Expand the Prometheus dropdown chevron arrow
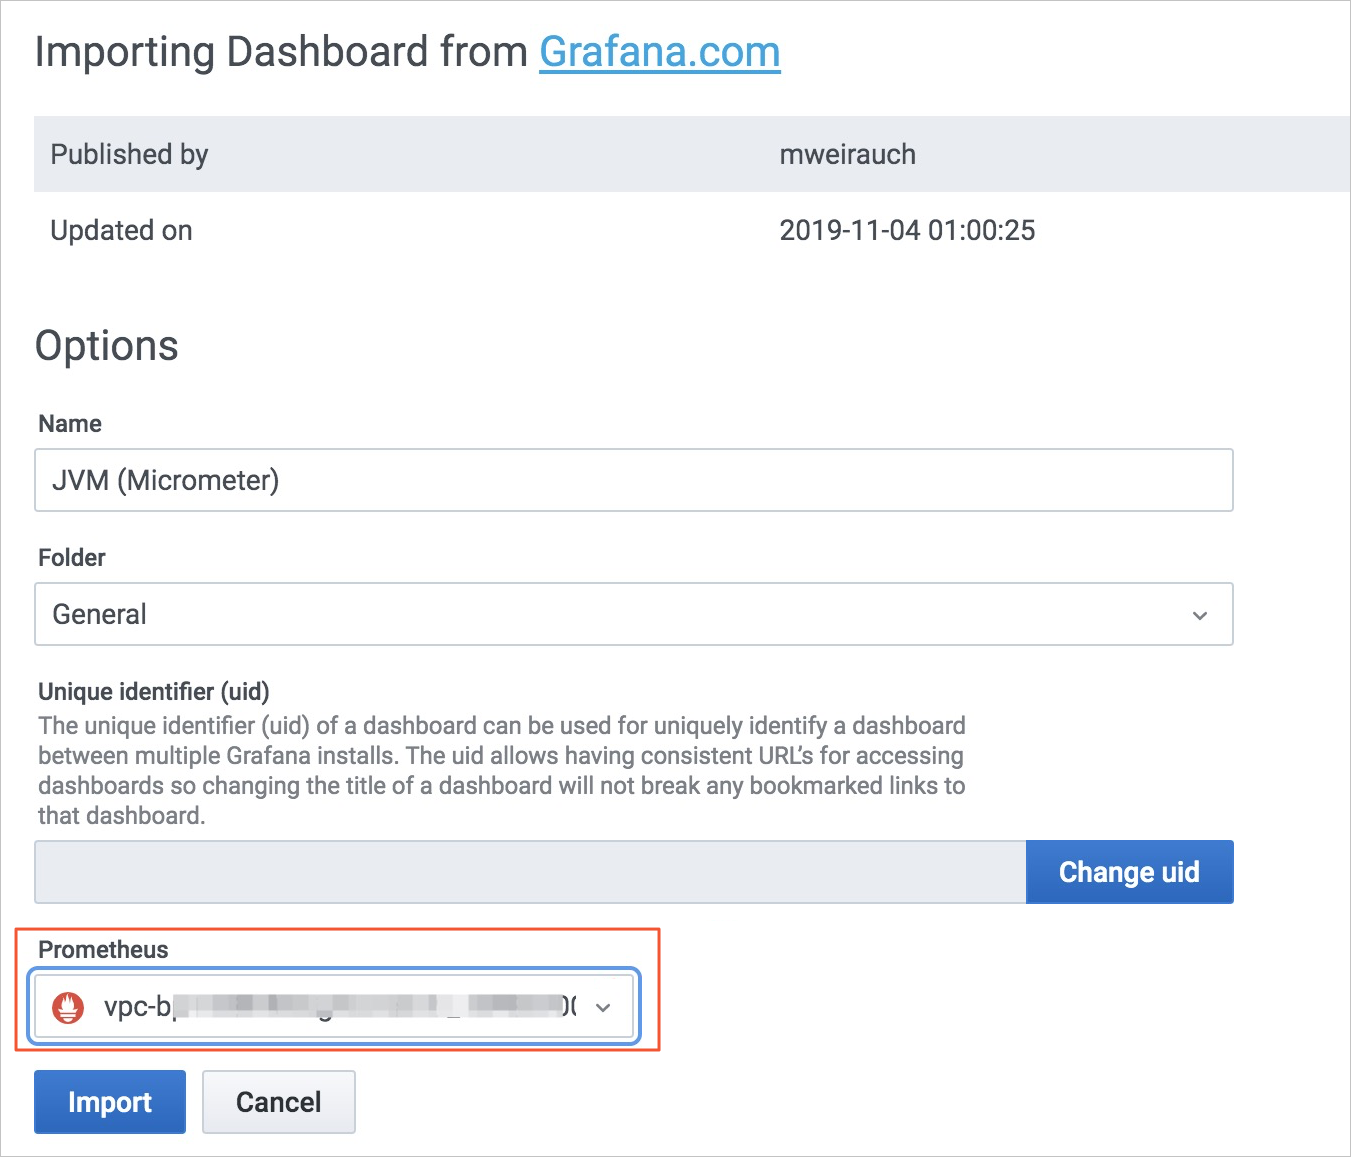1351x1157 pixels. click(603, 1007)
